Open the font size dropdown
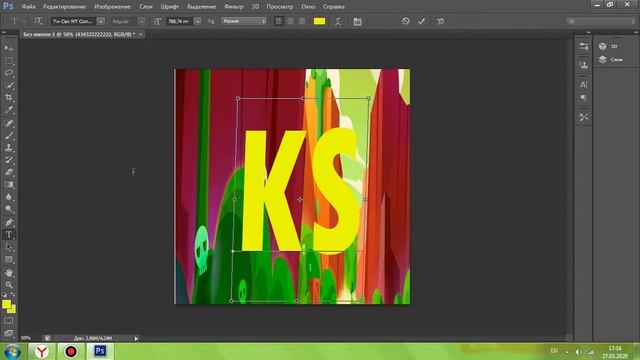640x360 pixels. pyautogui.click(x=198, y=21)
